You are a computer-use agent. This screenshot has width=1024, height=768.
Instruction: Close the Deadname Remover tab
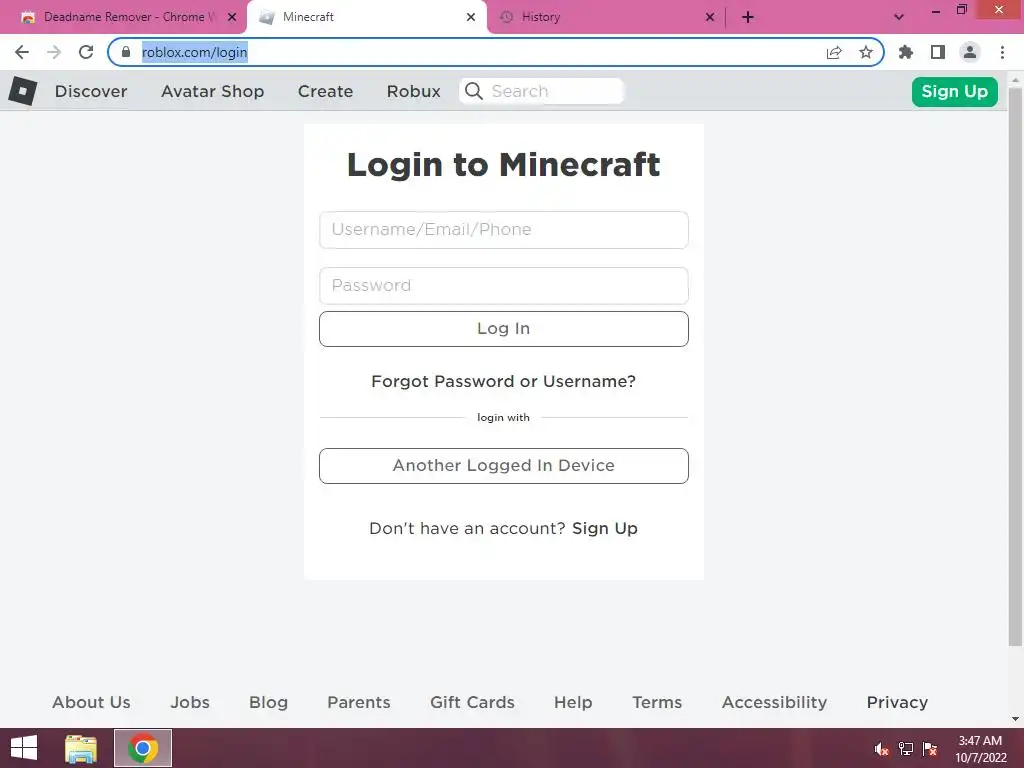(232, 17)
